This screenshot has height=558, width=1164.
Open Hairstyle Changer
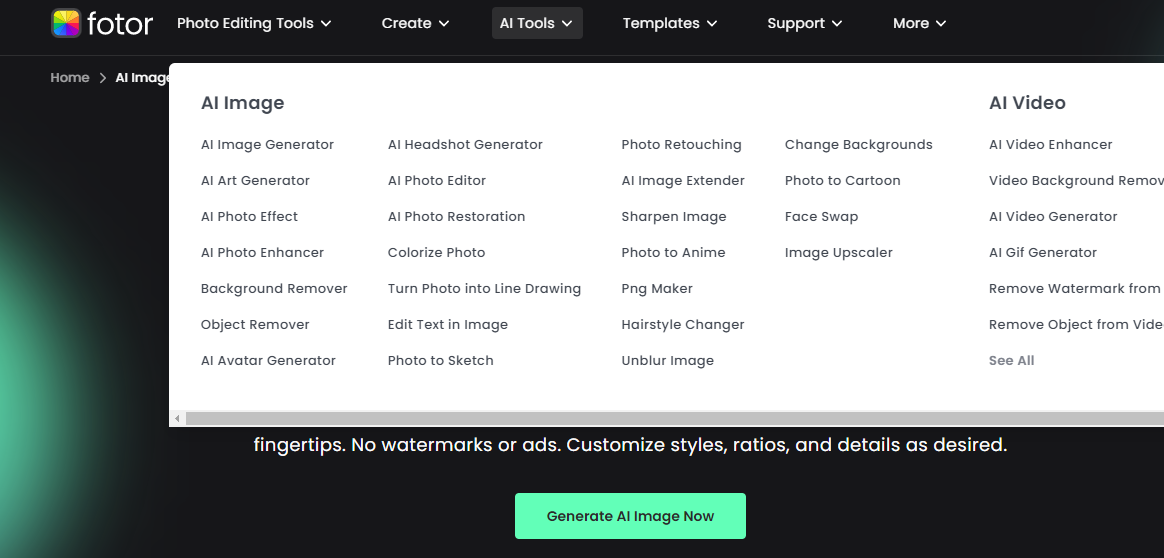coord(683,324)
